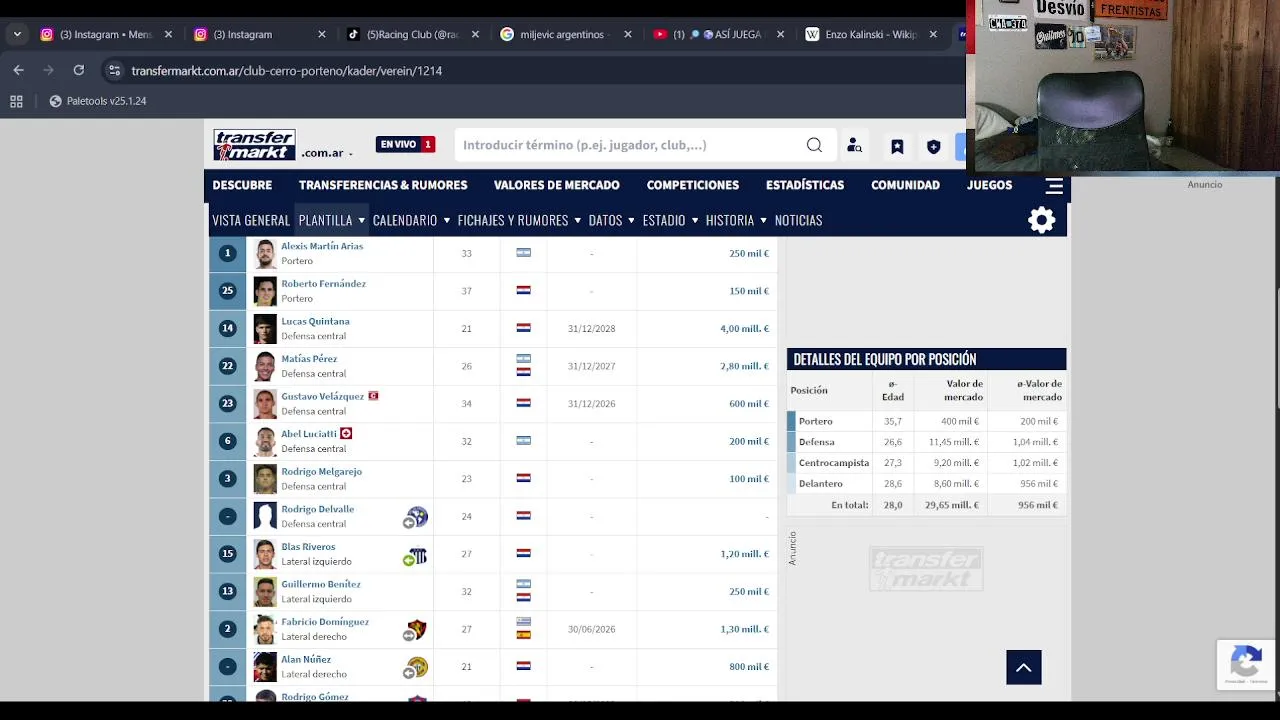The image size is (1280, 720).
Task: Click the browser address bar URL
Action: point(287,71)
